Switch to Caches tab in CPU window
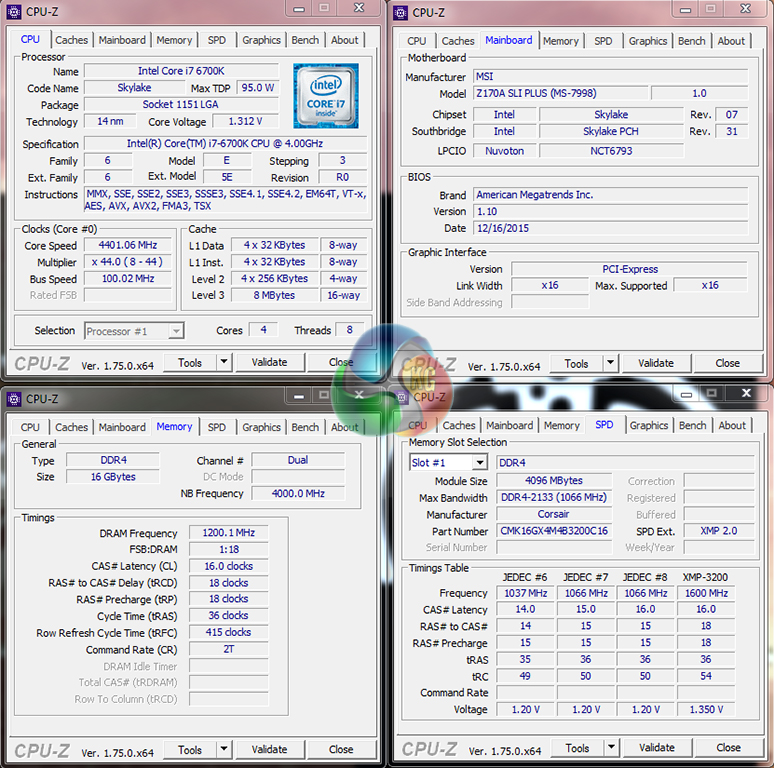Image resolution: width=774 pixels, height=768 pixels. (72, 40)
